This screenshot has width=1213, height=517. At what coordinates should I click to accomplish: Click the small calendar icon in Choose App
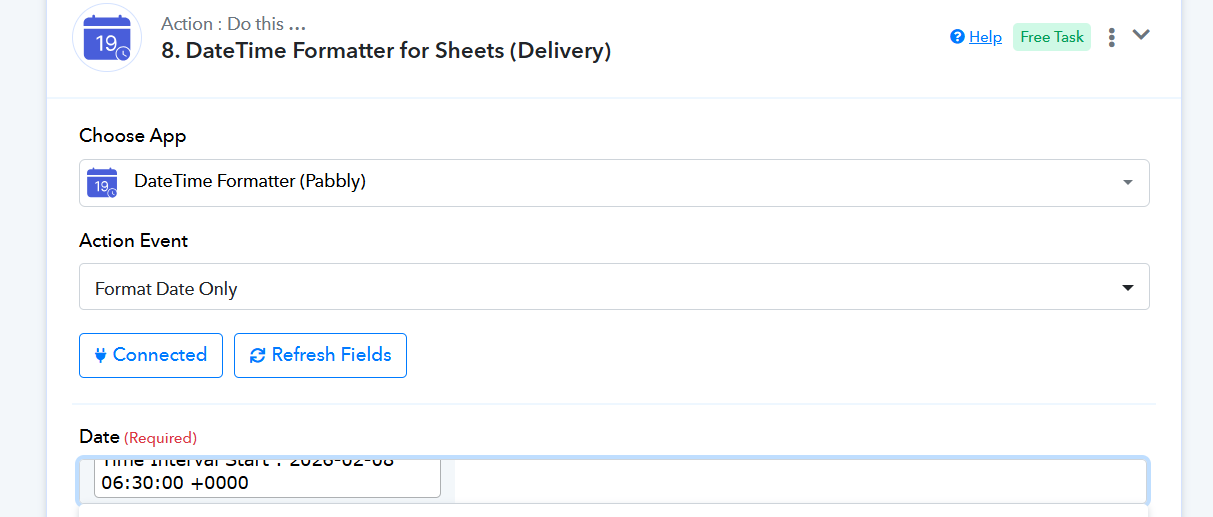tap(102, 182)
